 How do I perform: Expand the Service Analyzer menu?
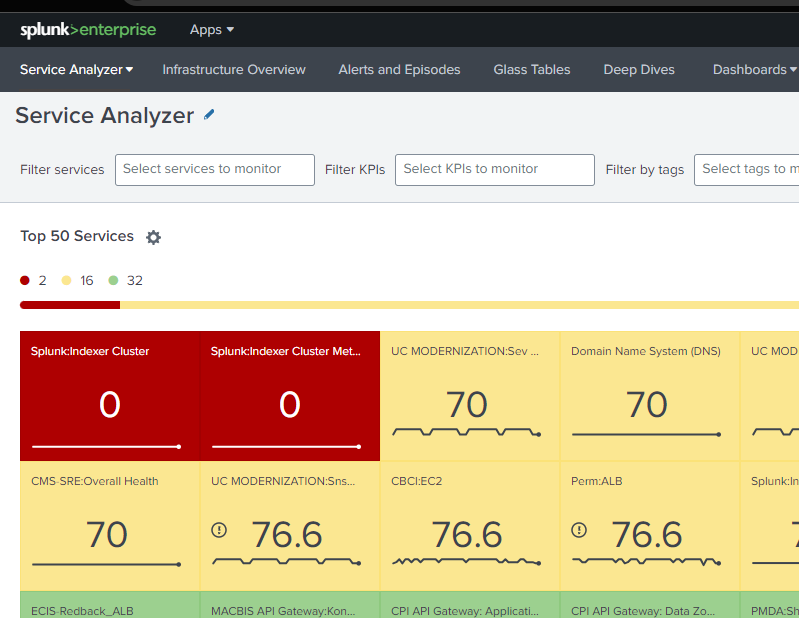(76, 70)
